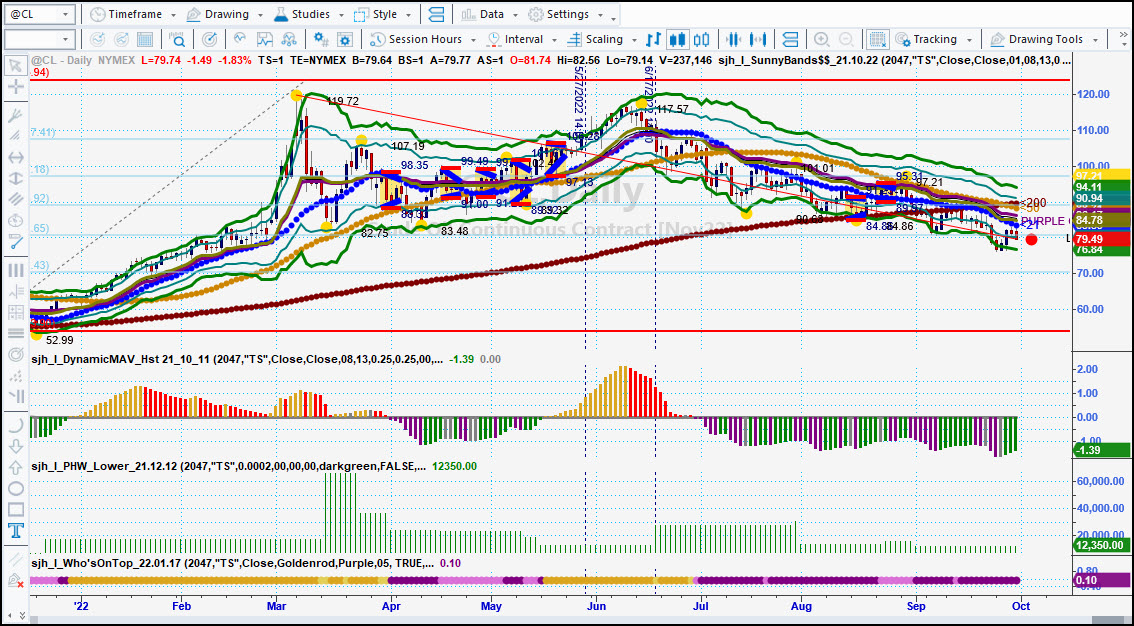Select the down arrow drawing tool
This screenshot has height=626, width=1134.
point(14,446)
